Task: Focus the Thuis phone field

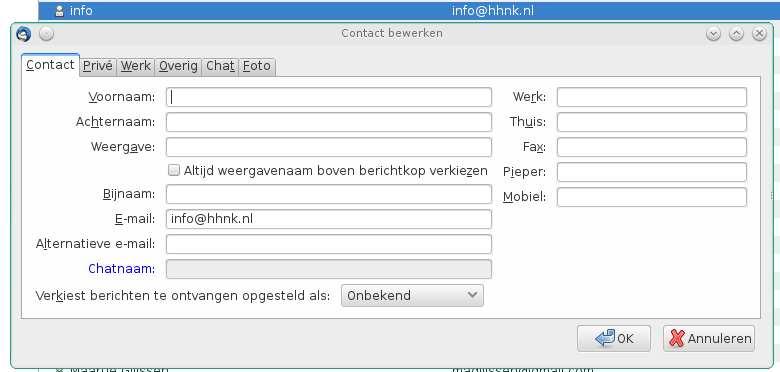Action: point(652,122)
